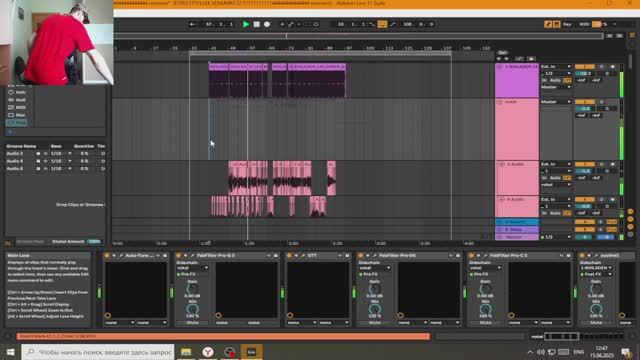Toggle the Draw Mode pencil button
The width and height of the screenshot is (640, 360).
tap(548, 24)
